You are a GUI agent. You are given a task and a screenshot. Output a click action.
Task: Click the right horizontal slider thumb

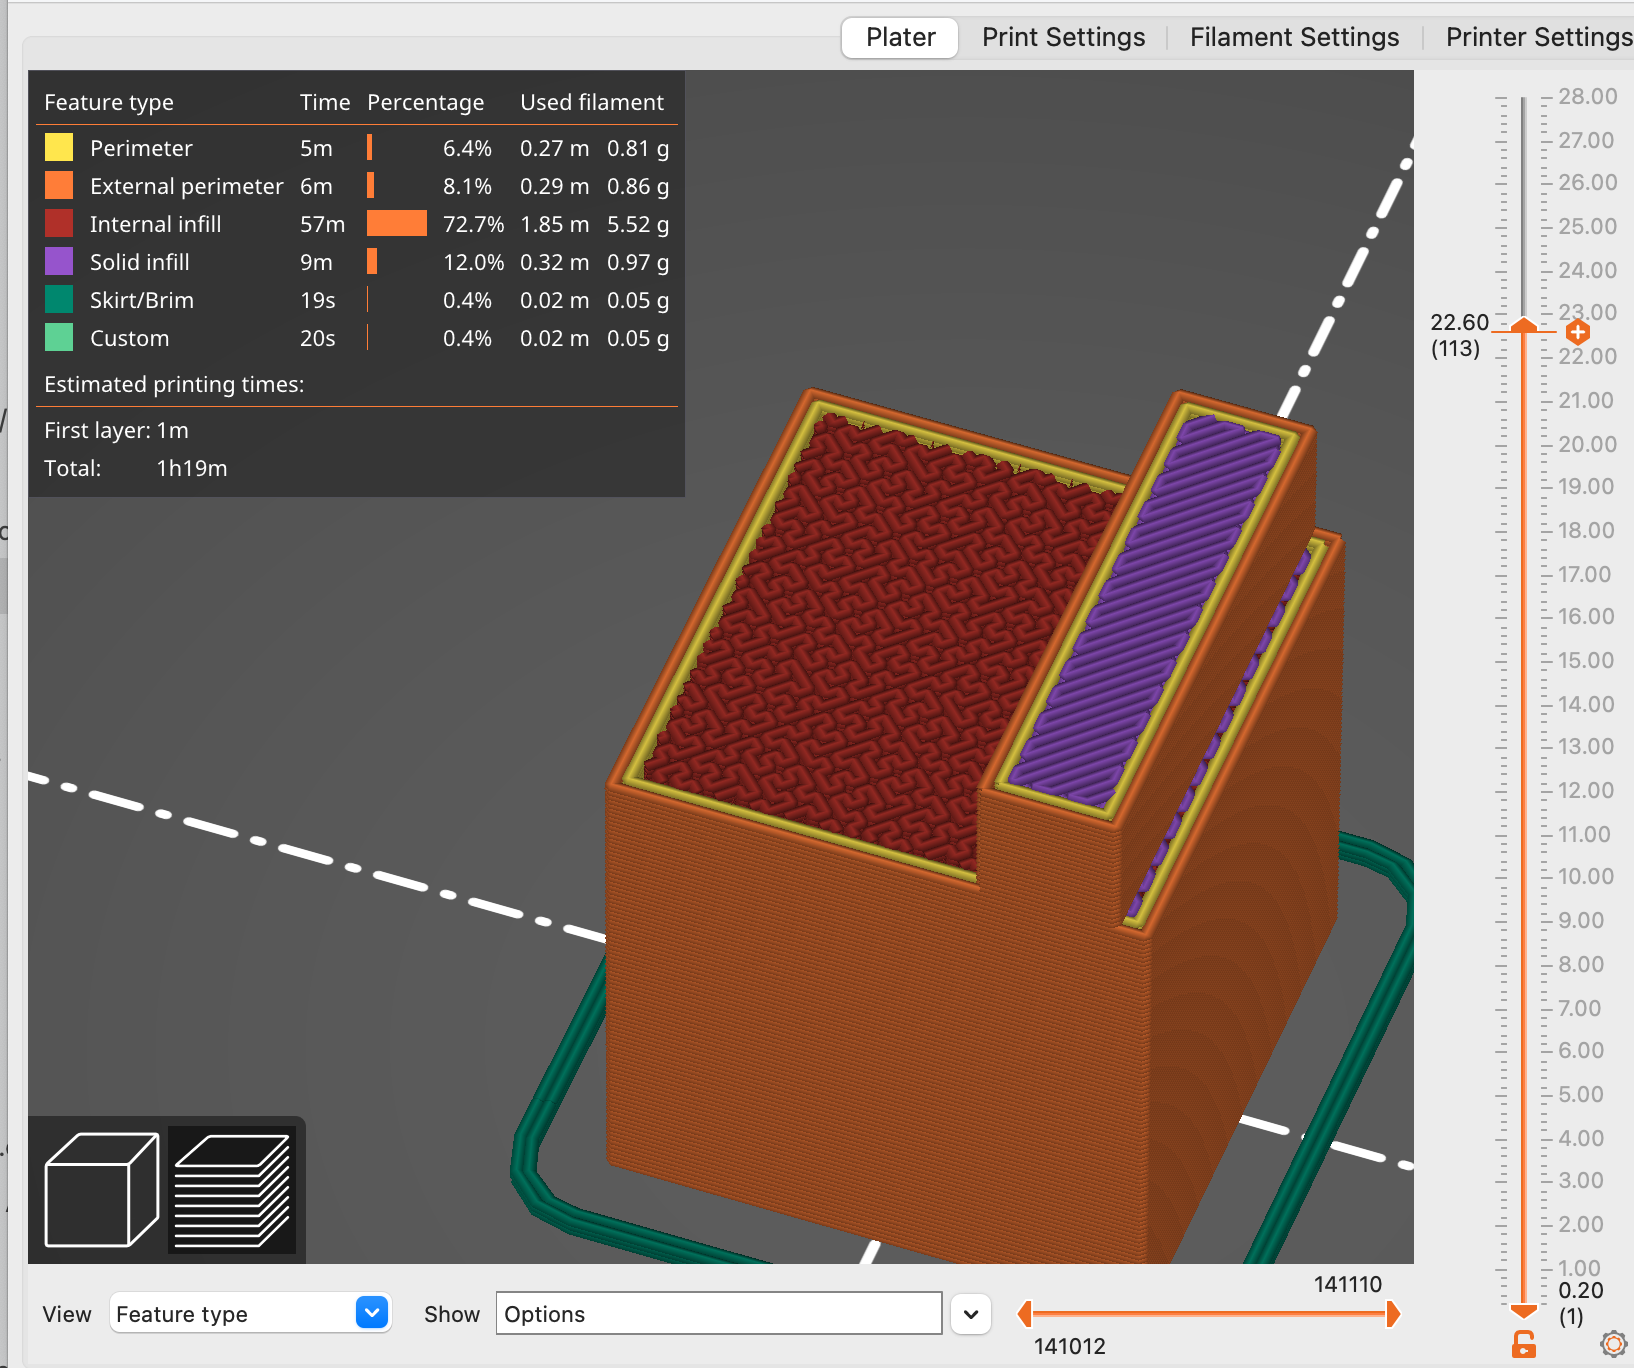1393,1313
